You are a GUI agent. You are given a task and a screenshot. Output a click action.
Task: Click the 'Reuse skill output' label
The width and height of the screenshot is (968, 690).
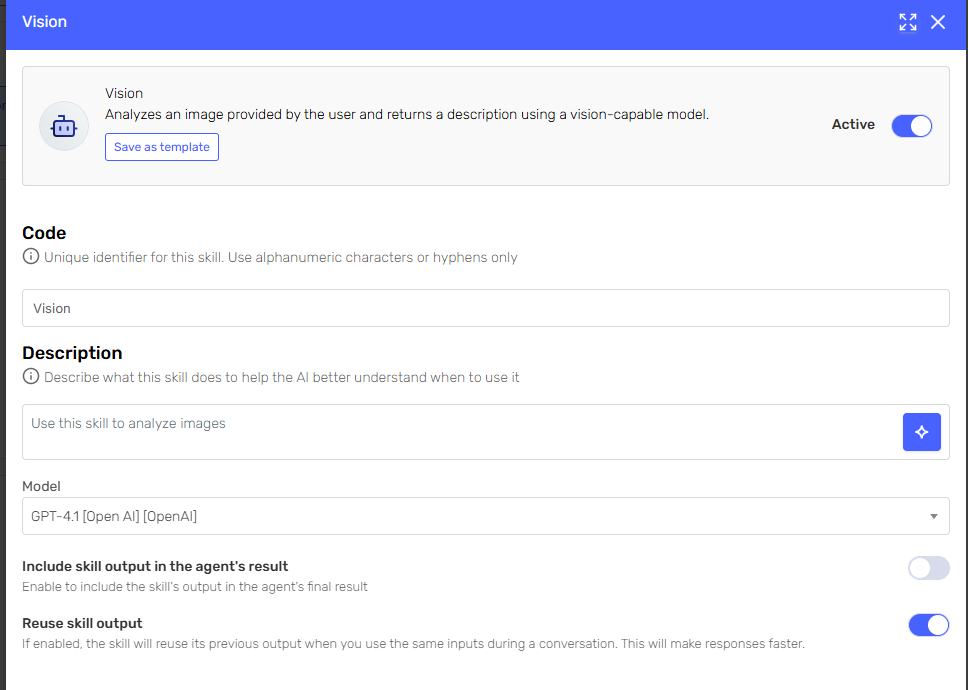pyautogui.click(x=82, y=623)
